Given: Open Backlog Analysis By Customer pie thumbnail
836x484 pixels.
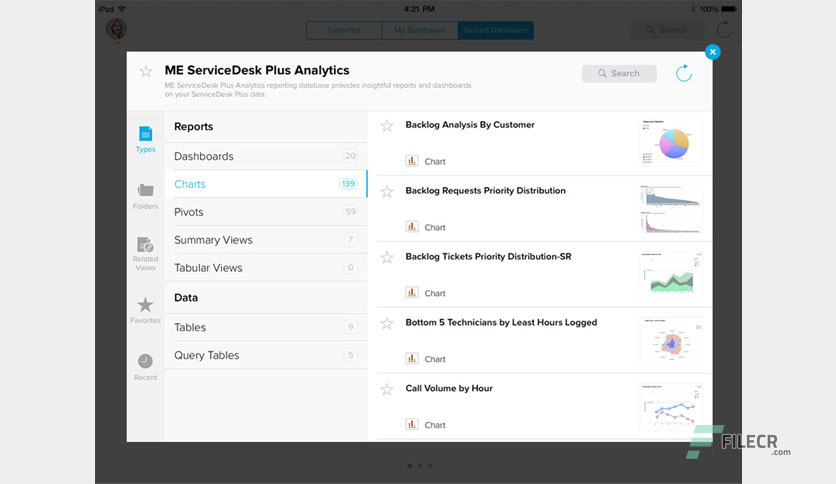Looking at the screenshot, I should [x=671, y=142].
